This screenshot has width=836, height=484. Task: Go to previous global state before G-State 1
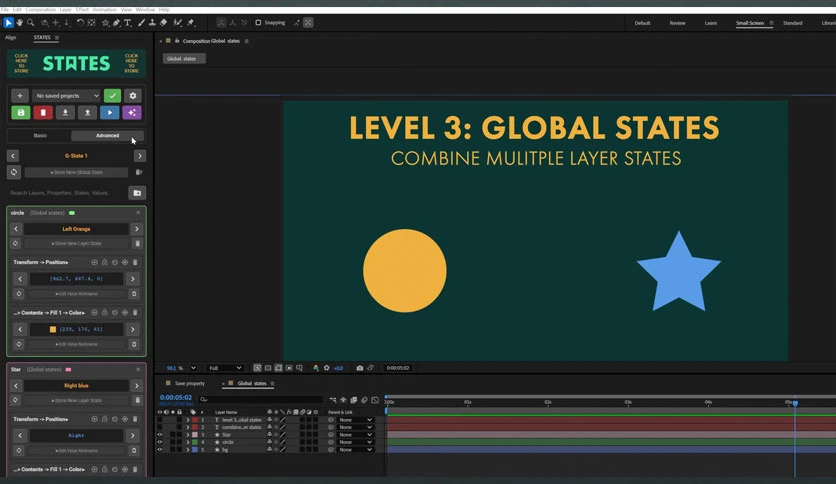tap(13, 156)
